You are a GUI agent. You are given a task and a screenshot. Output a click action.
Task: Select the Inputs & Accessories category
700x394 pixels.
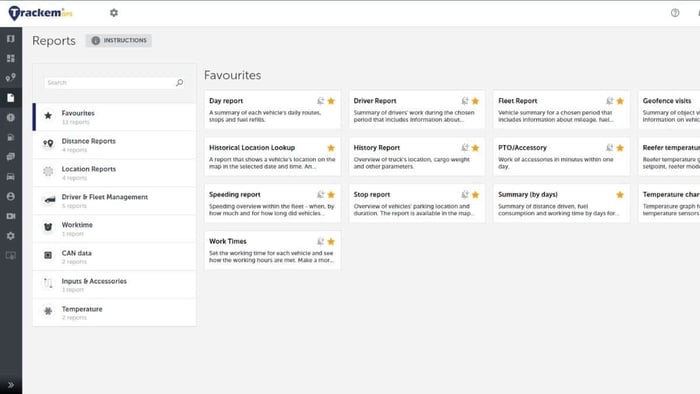114,285
